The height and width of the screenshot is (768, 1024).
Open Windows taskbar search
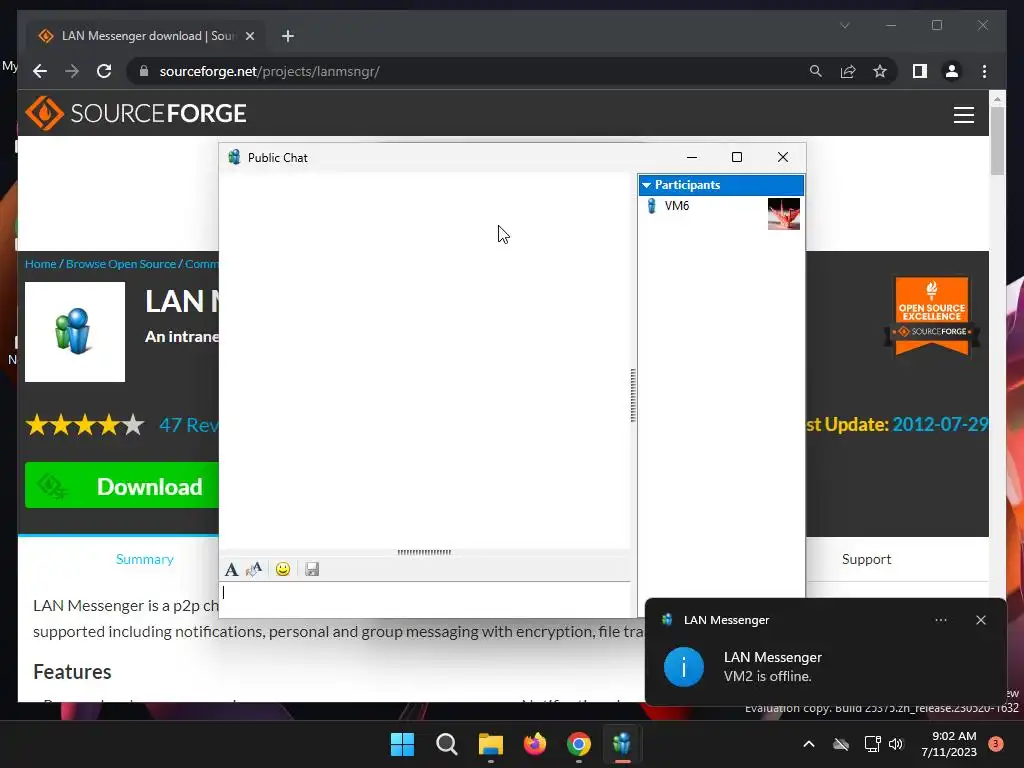pyautogui.click(x=447, y=744)
